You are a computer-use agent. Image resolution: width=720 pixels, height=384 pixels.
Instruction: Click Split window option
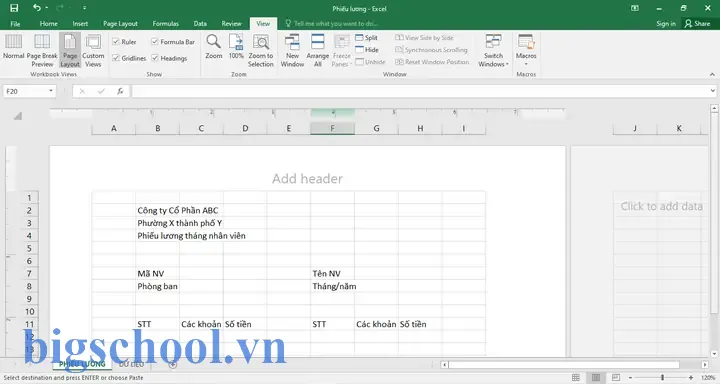click(367, 38)
